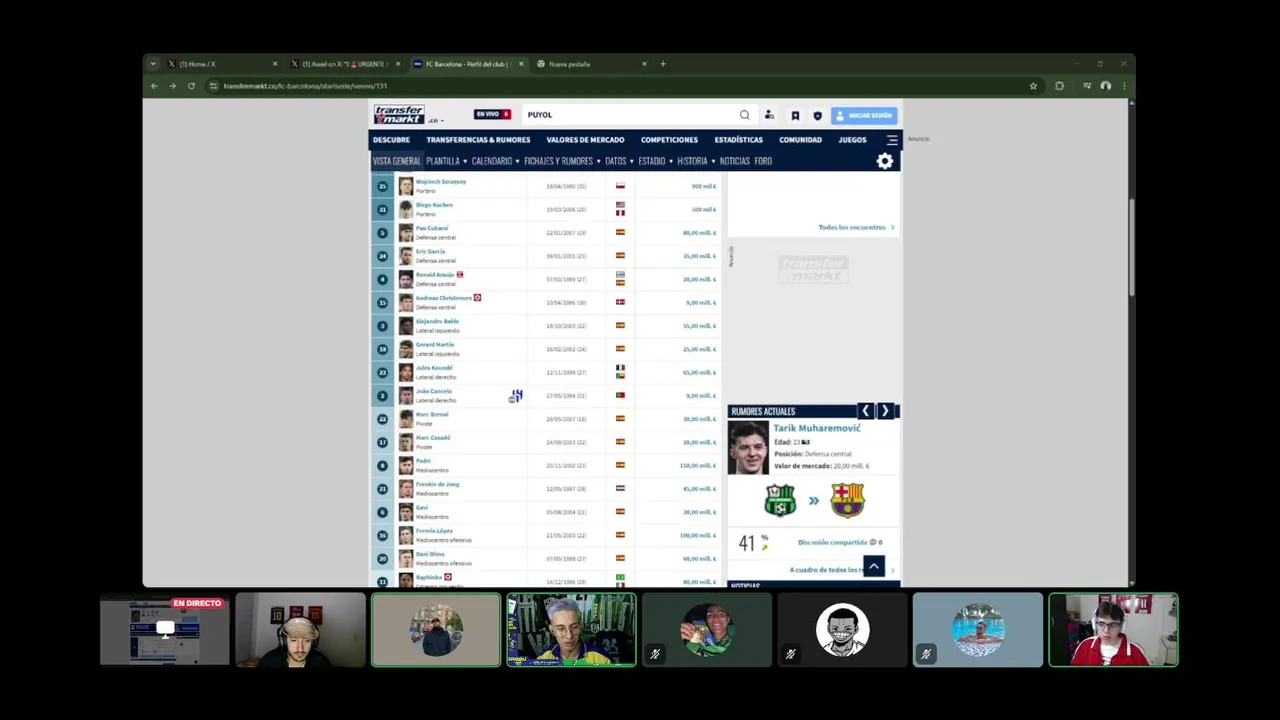Open the Historia dropdown
The height and width of the screenshot is (720, 1280).
pos(695,161)
